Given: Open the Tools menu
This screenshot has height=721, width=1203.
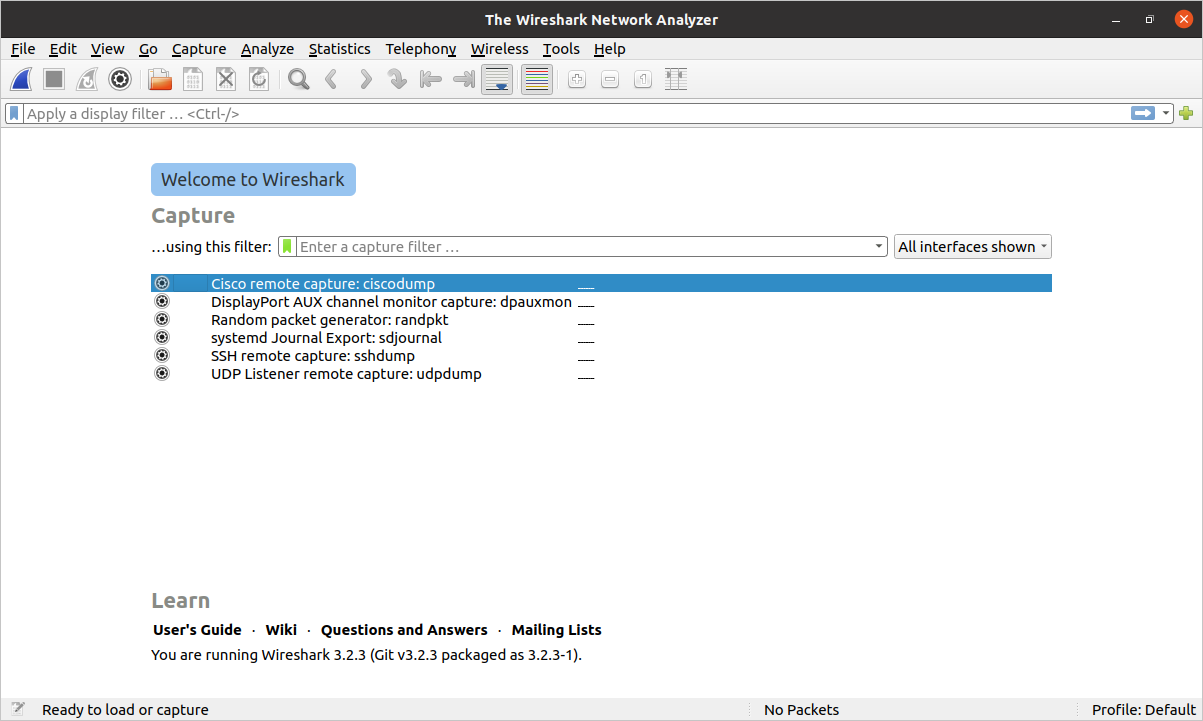Looking at the screenshot, I should [x=561, y=49].
